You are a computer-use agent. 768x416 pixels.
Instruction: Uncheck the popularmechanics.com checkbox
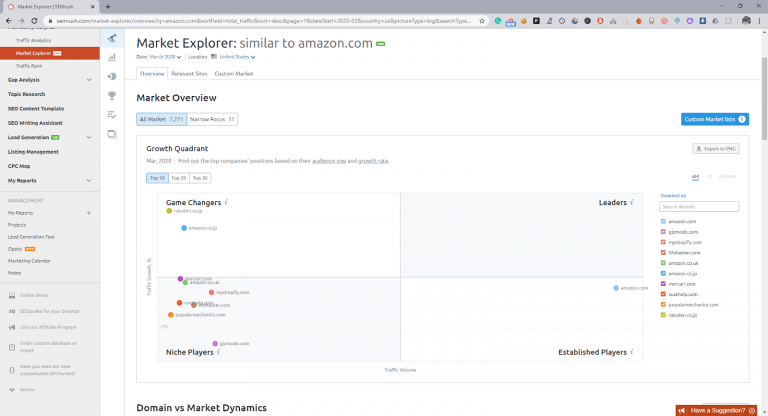coord(663,304)
